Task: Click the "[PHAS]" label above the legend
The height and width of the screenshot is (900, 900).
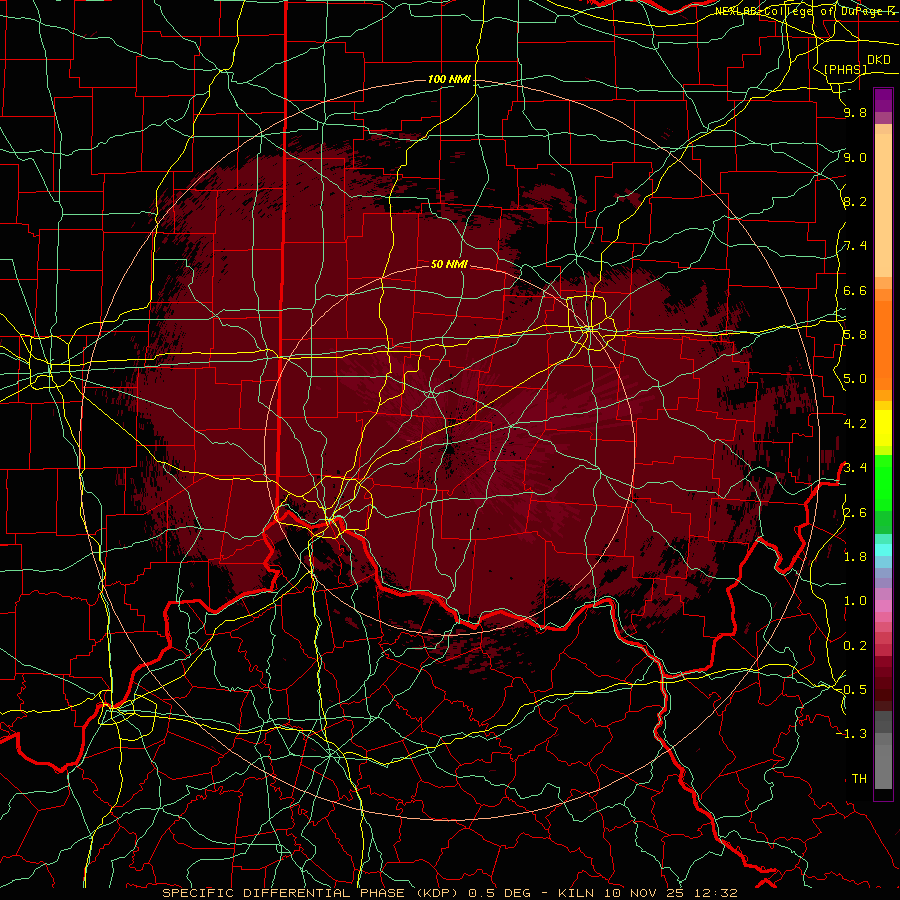Action: click(x=845, y=70)
